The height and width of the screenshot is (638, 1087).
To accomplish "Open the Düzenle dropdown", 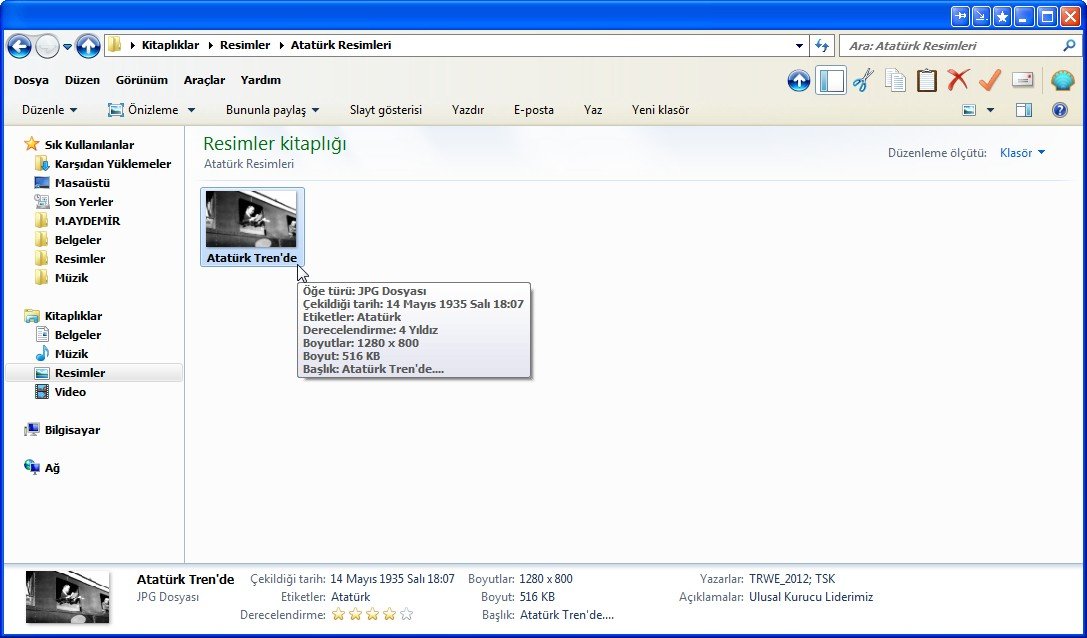I will click(x=50, y=110).
